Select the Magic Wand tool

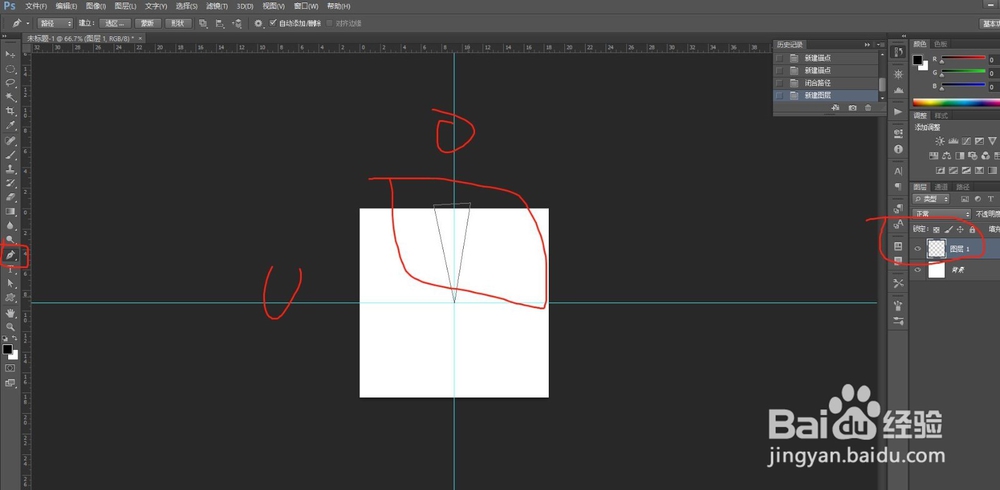pyautogui.click(x=10, y=97)
